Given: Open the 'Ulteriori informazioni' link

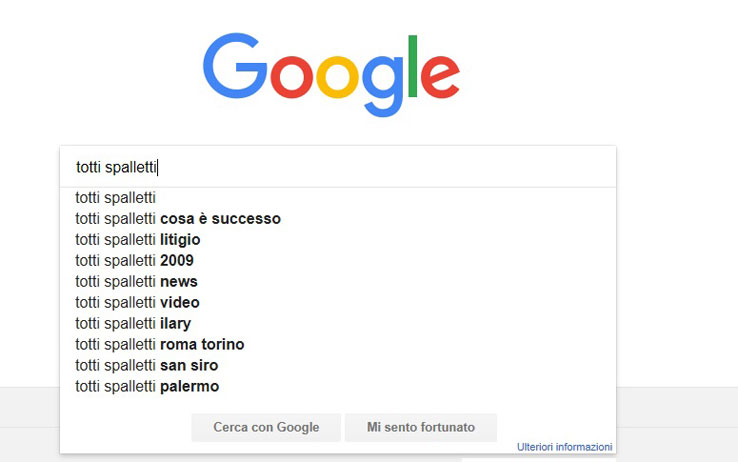Looking at the screenshot, I should pyautogui.click(x=564, y=447).
